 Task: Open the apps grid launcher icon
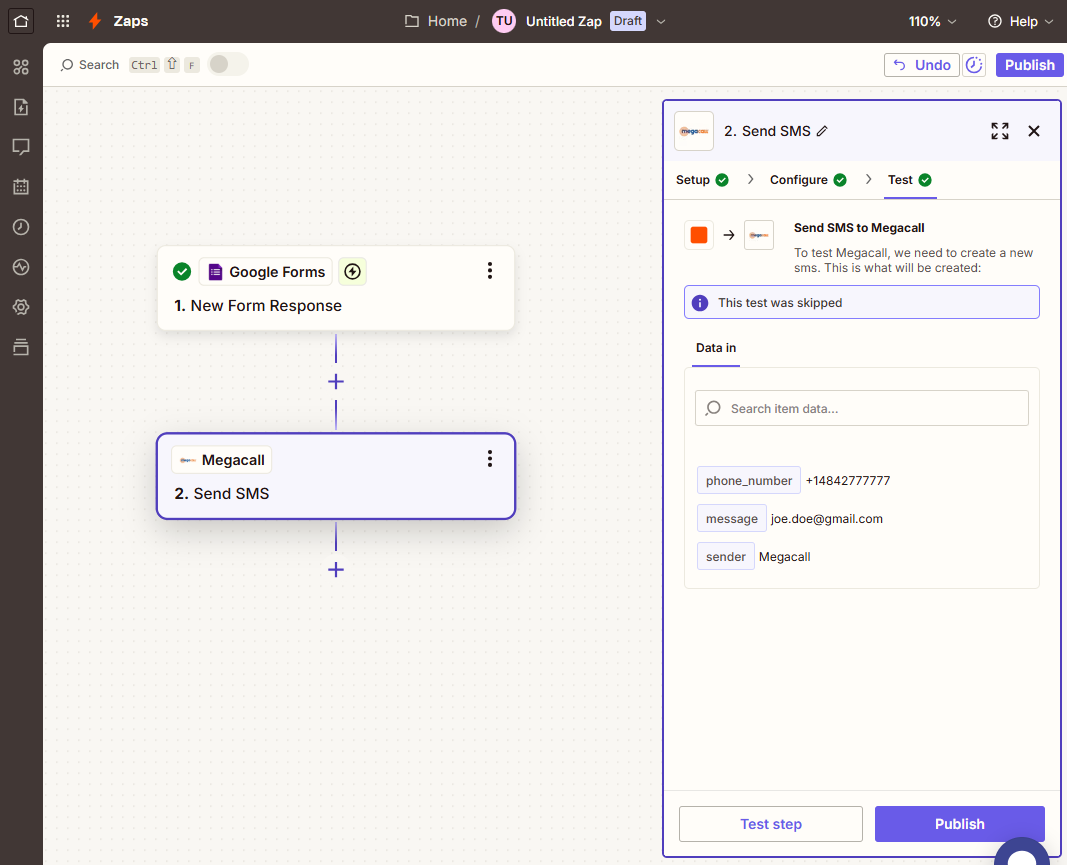63,21
